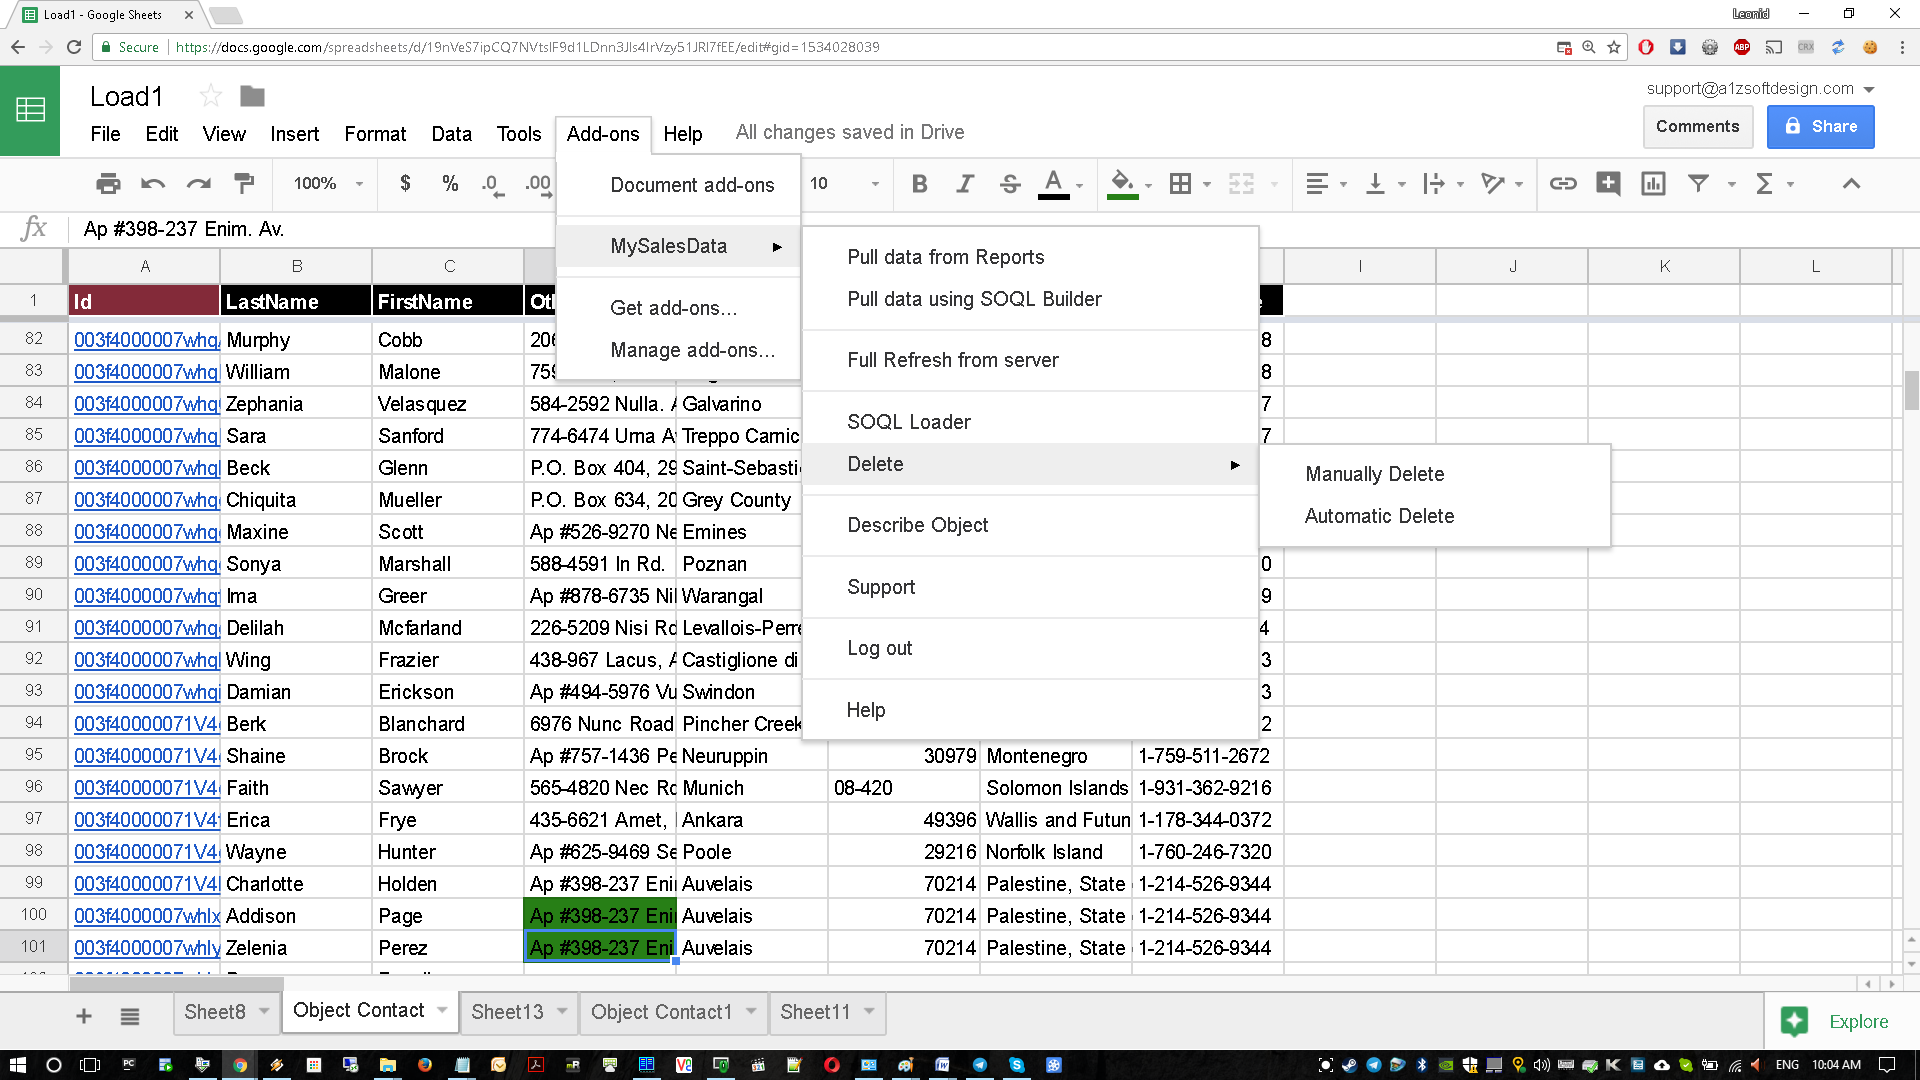Toggle italic formatting
The width and height of the screenshot is (1920, 1080).
[964, 184]
